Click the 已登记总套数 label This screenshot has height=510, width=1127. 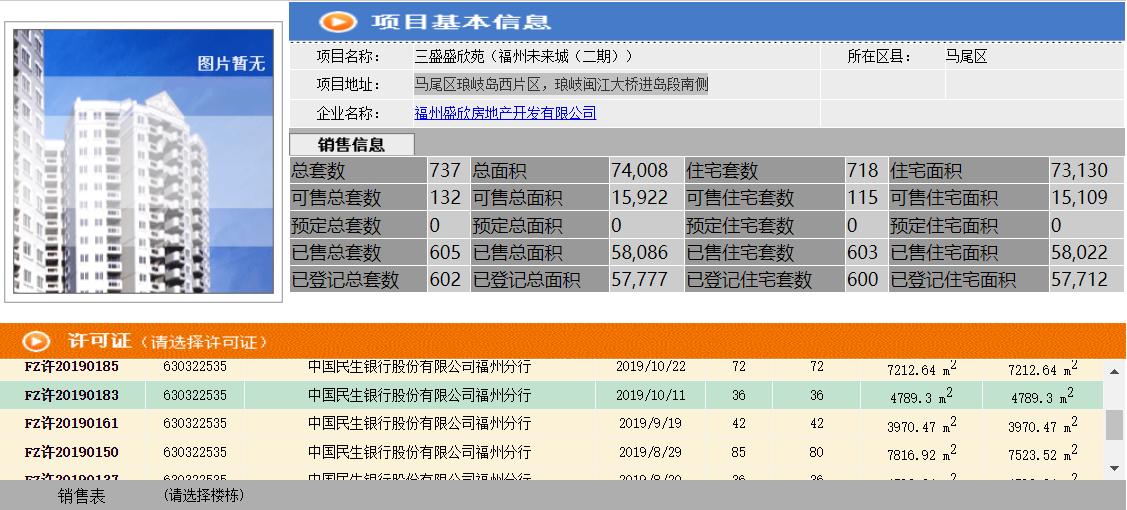pos(345,280)
